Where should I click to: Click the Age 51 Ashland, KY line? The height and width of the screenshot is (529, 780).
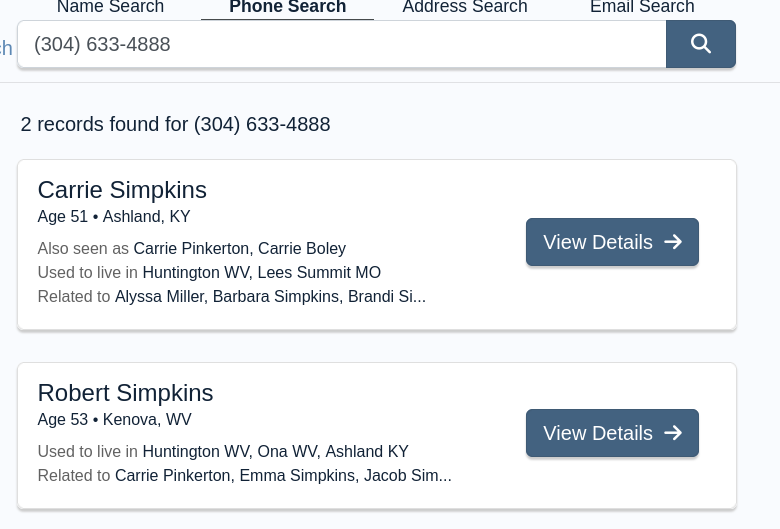click(x=113, y=217)
